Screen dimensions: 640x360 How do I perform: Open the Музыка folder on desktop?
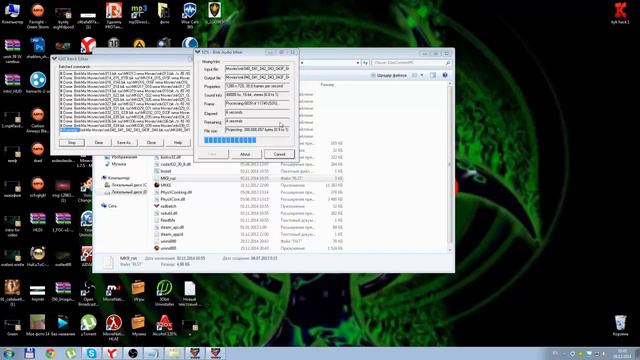pyautogui.click(x=139, y=325)
